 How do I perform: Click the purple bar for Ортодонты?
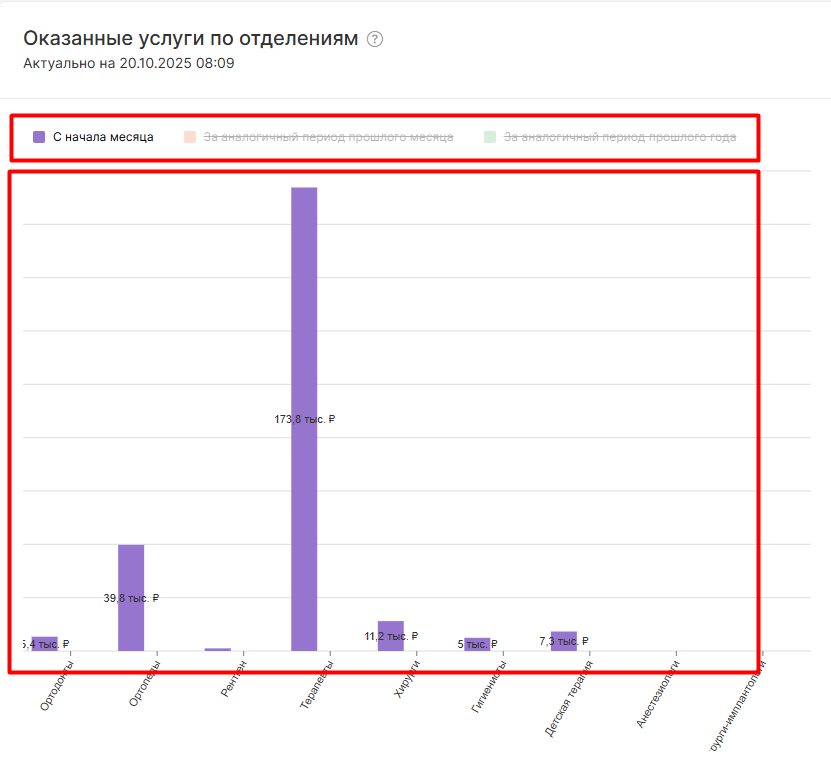[x=44, y=641]
